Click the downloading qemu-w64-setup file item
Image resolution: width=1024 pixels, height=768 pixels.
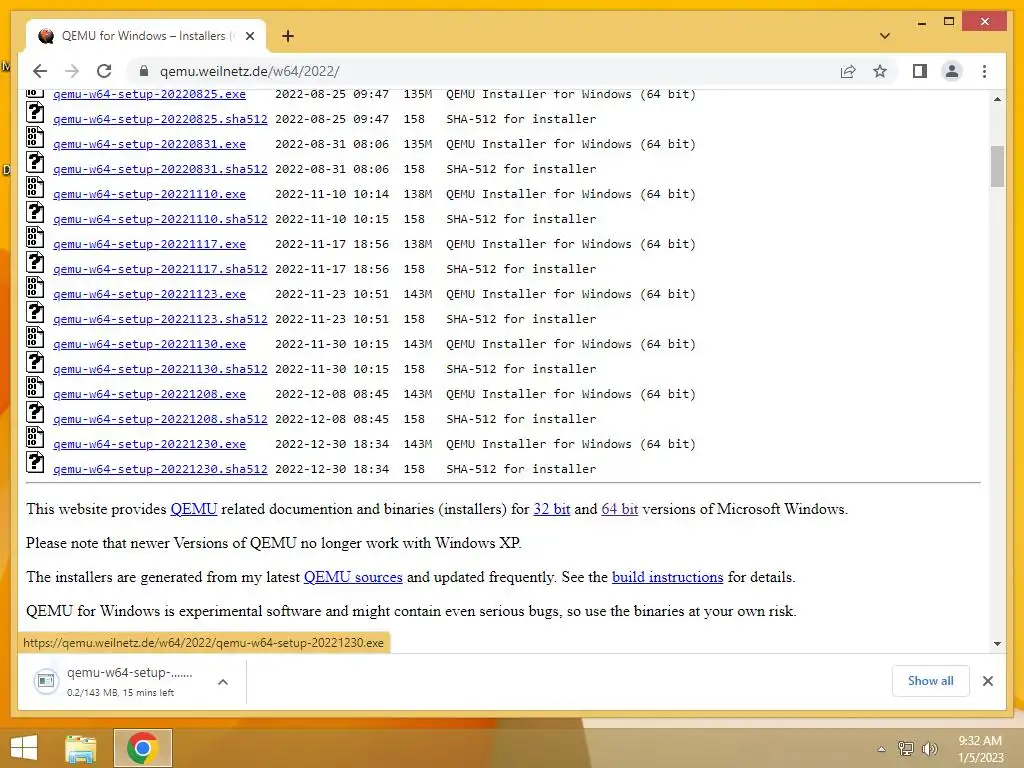click(x=118, y=681)
